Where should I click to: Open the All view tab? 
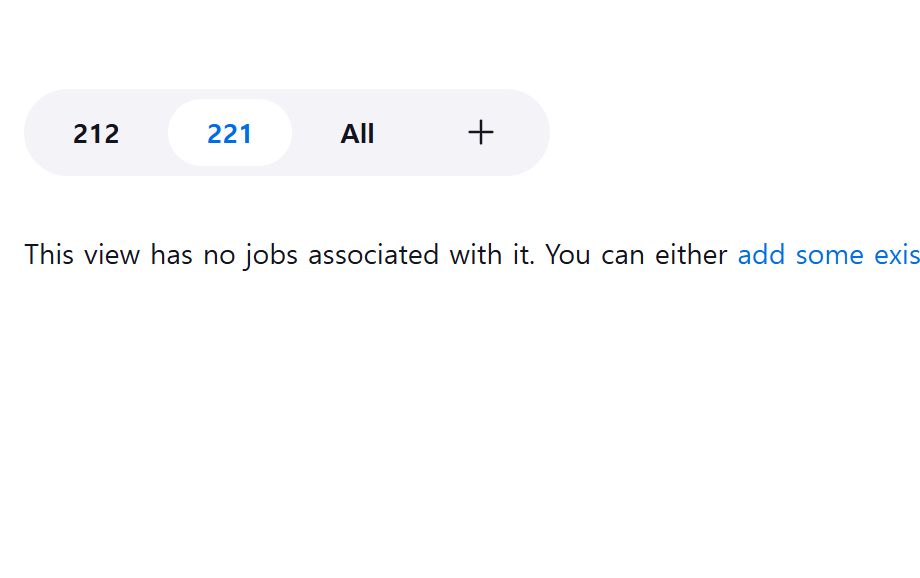tap(357, 133)
